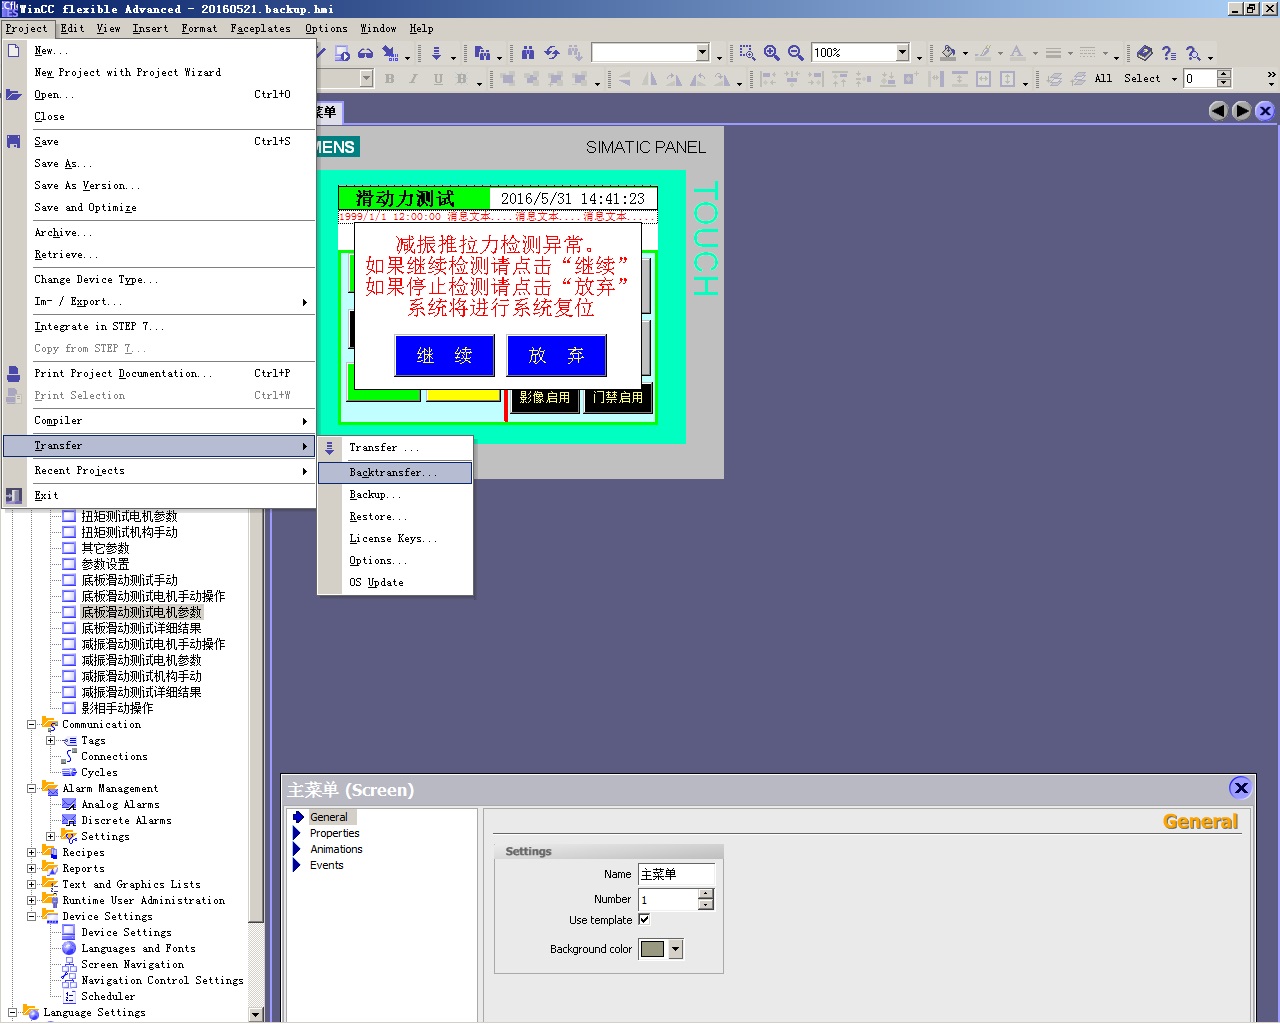
Task: Click the 影像启用 button on canvas
Action: [544, 397]
